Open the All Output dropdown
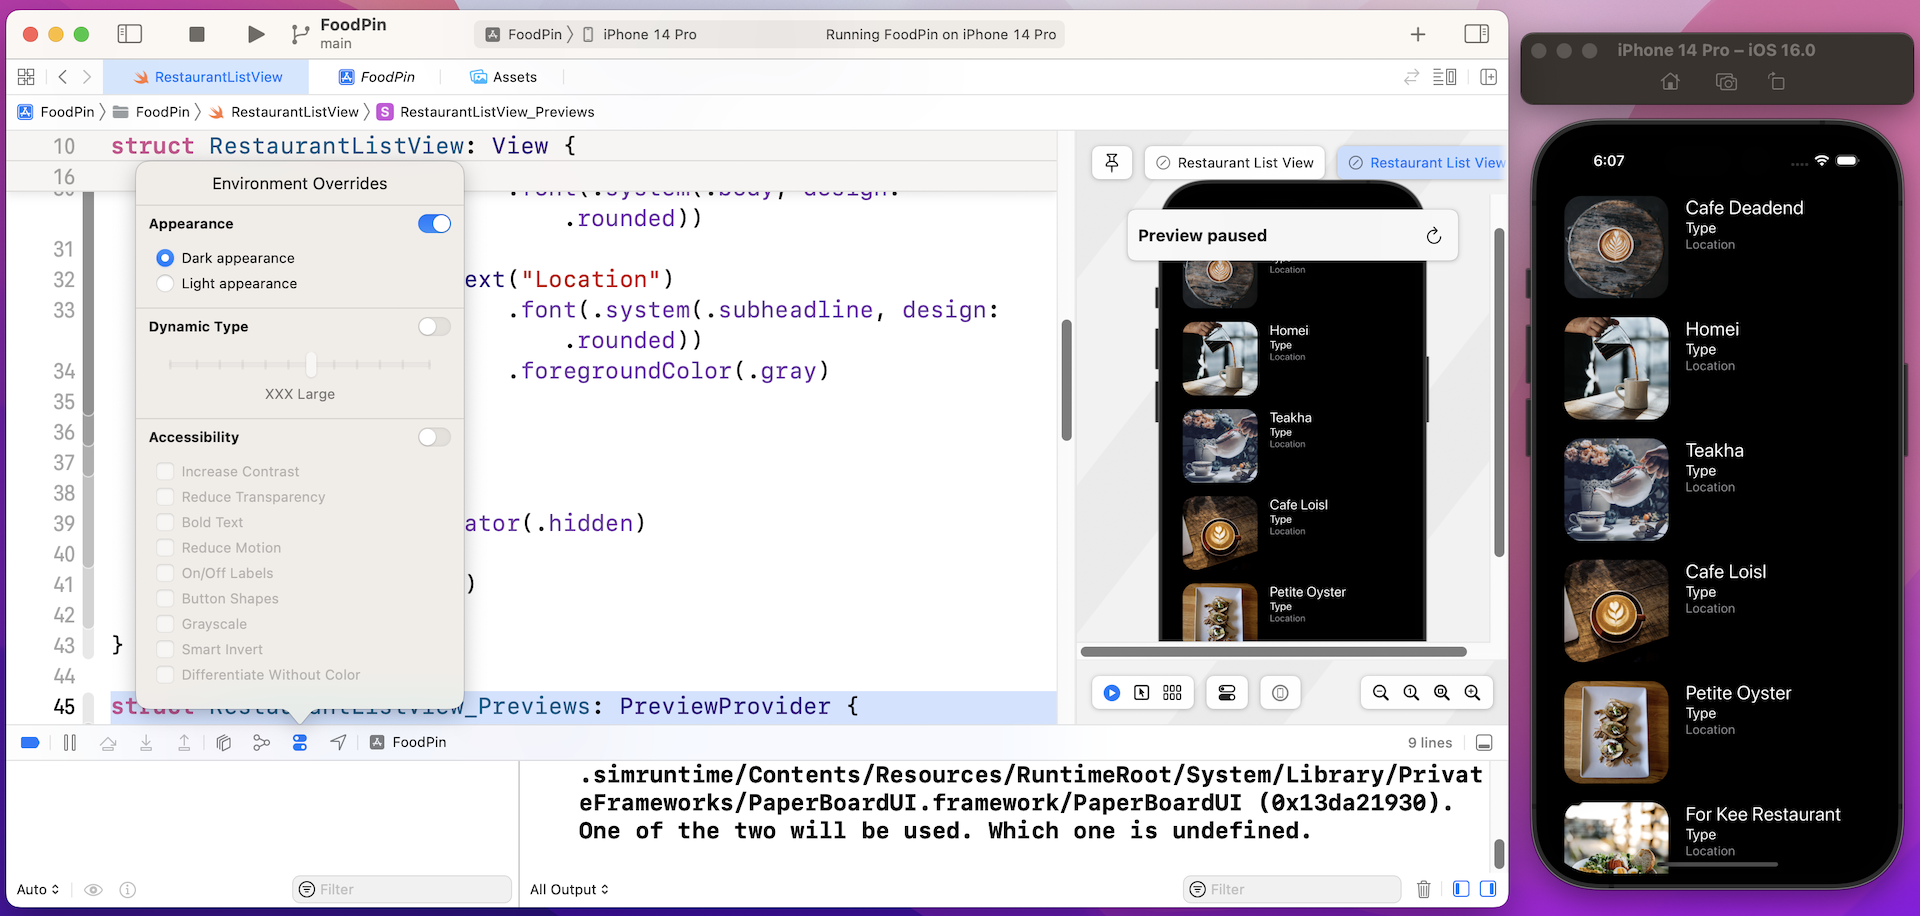Viewport: 1920px width, 916px height. (x=568, y=889)
